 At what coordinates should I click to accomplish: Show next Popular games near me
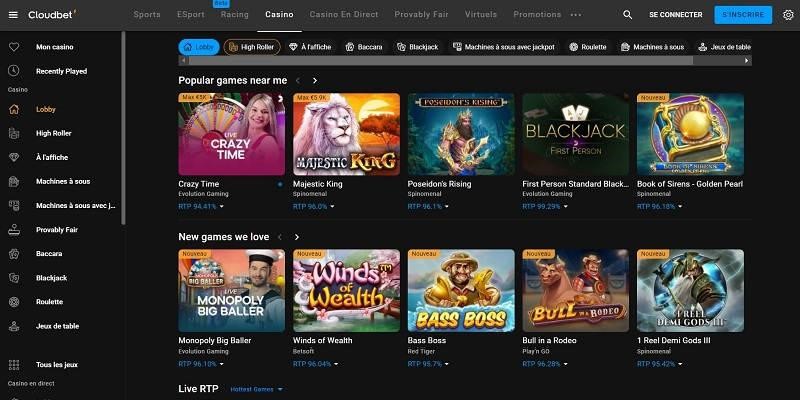click(x=315, y=81)
